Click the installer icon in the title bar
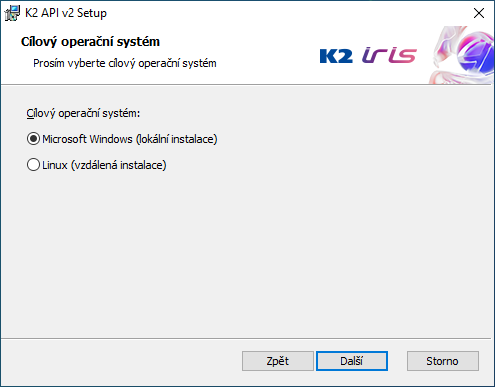 pos(12,13)
